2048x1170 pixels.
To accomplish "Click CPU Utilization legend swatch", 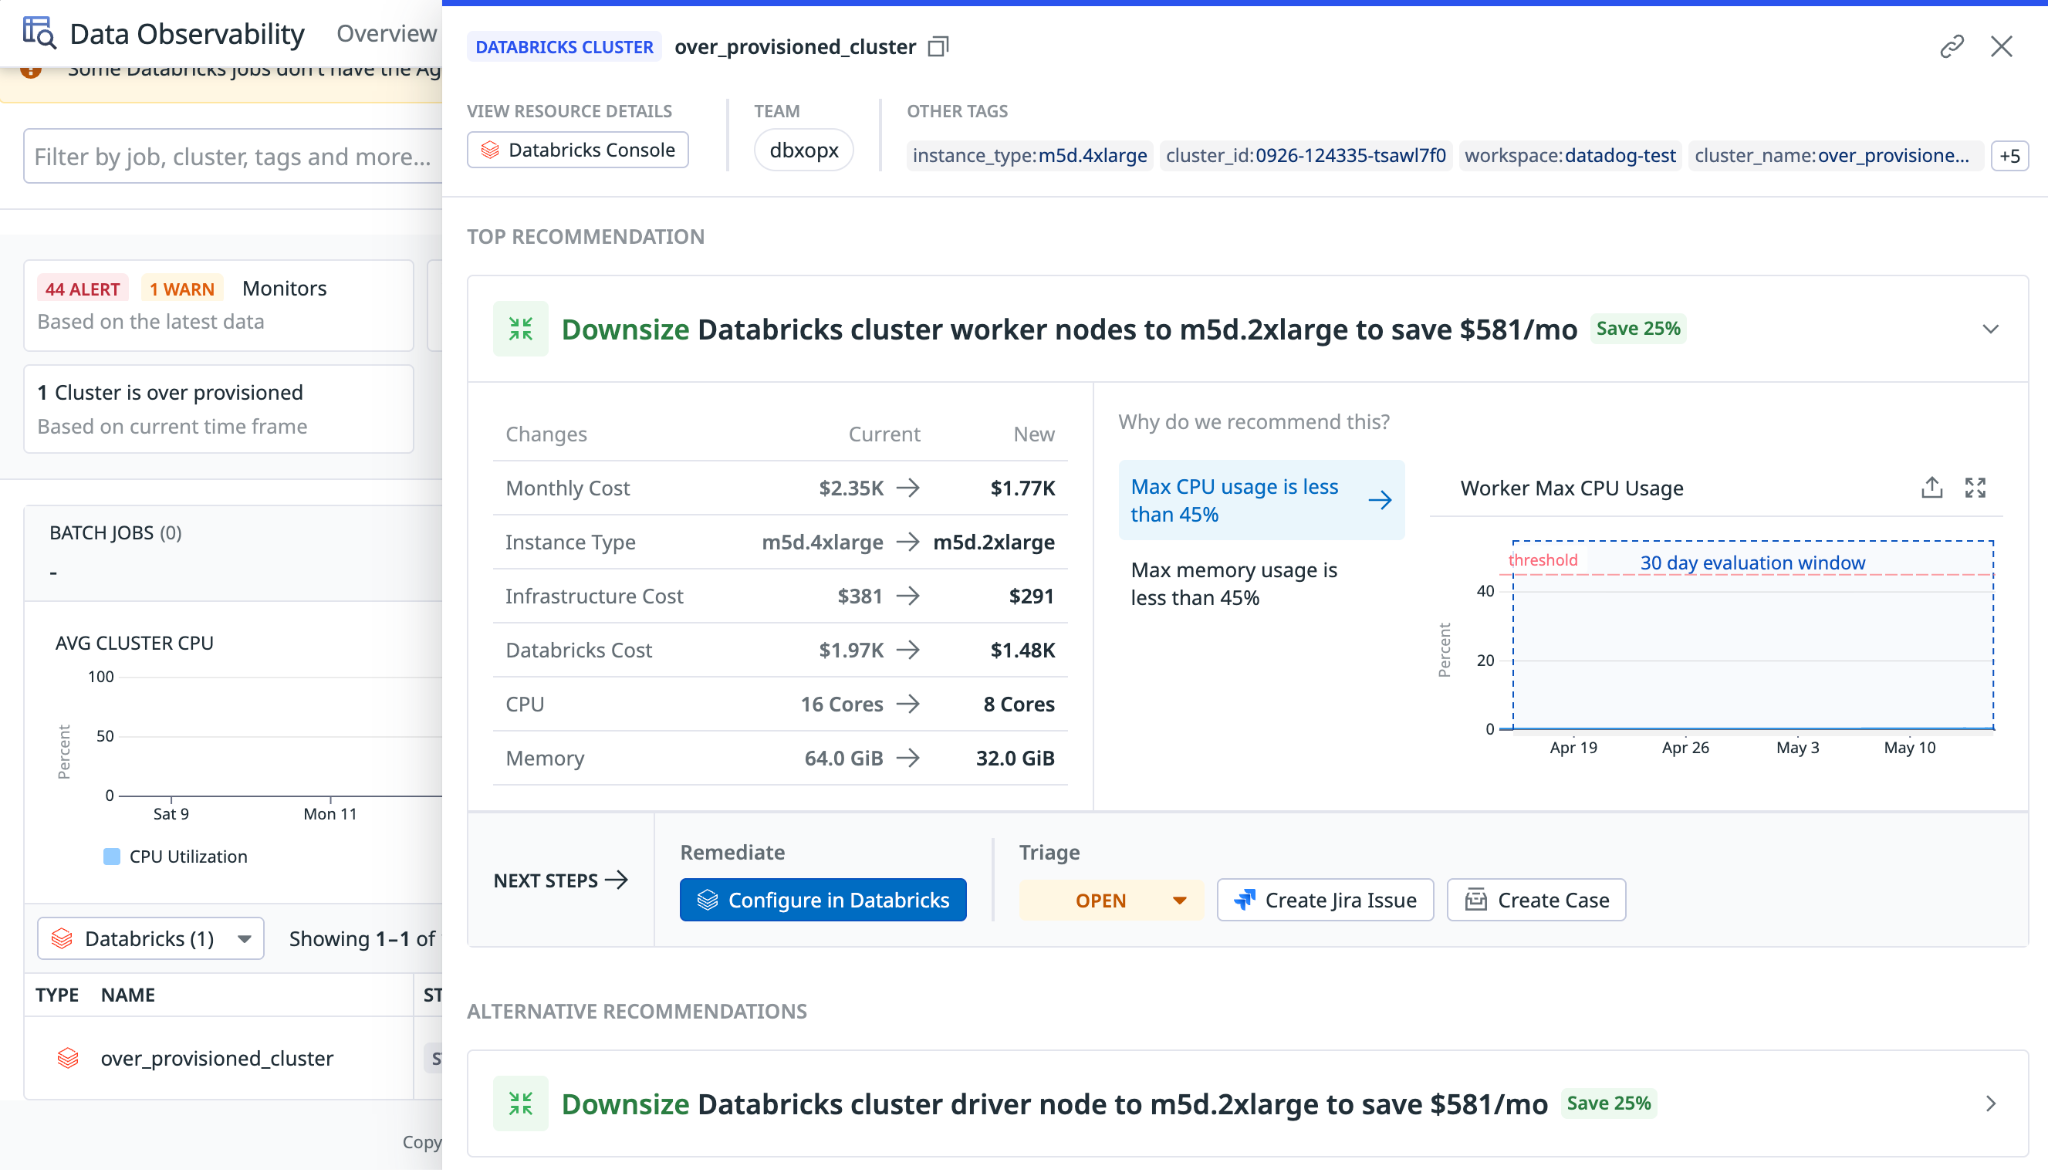I will tap(112, 857).
